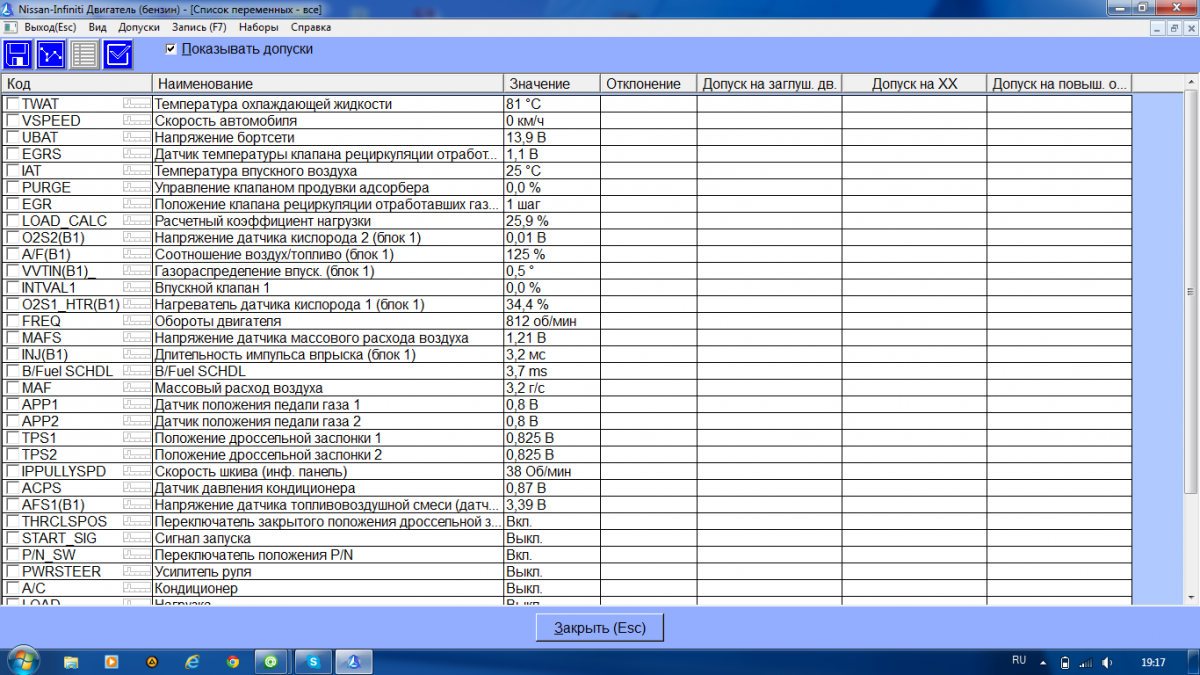Open the Выход(Esc) menu
This screenshot has height=675, width=1200.
[51, 28]
